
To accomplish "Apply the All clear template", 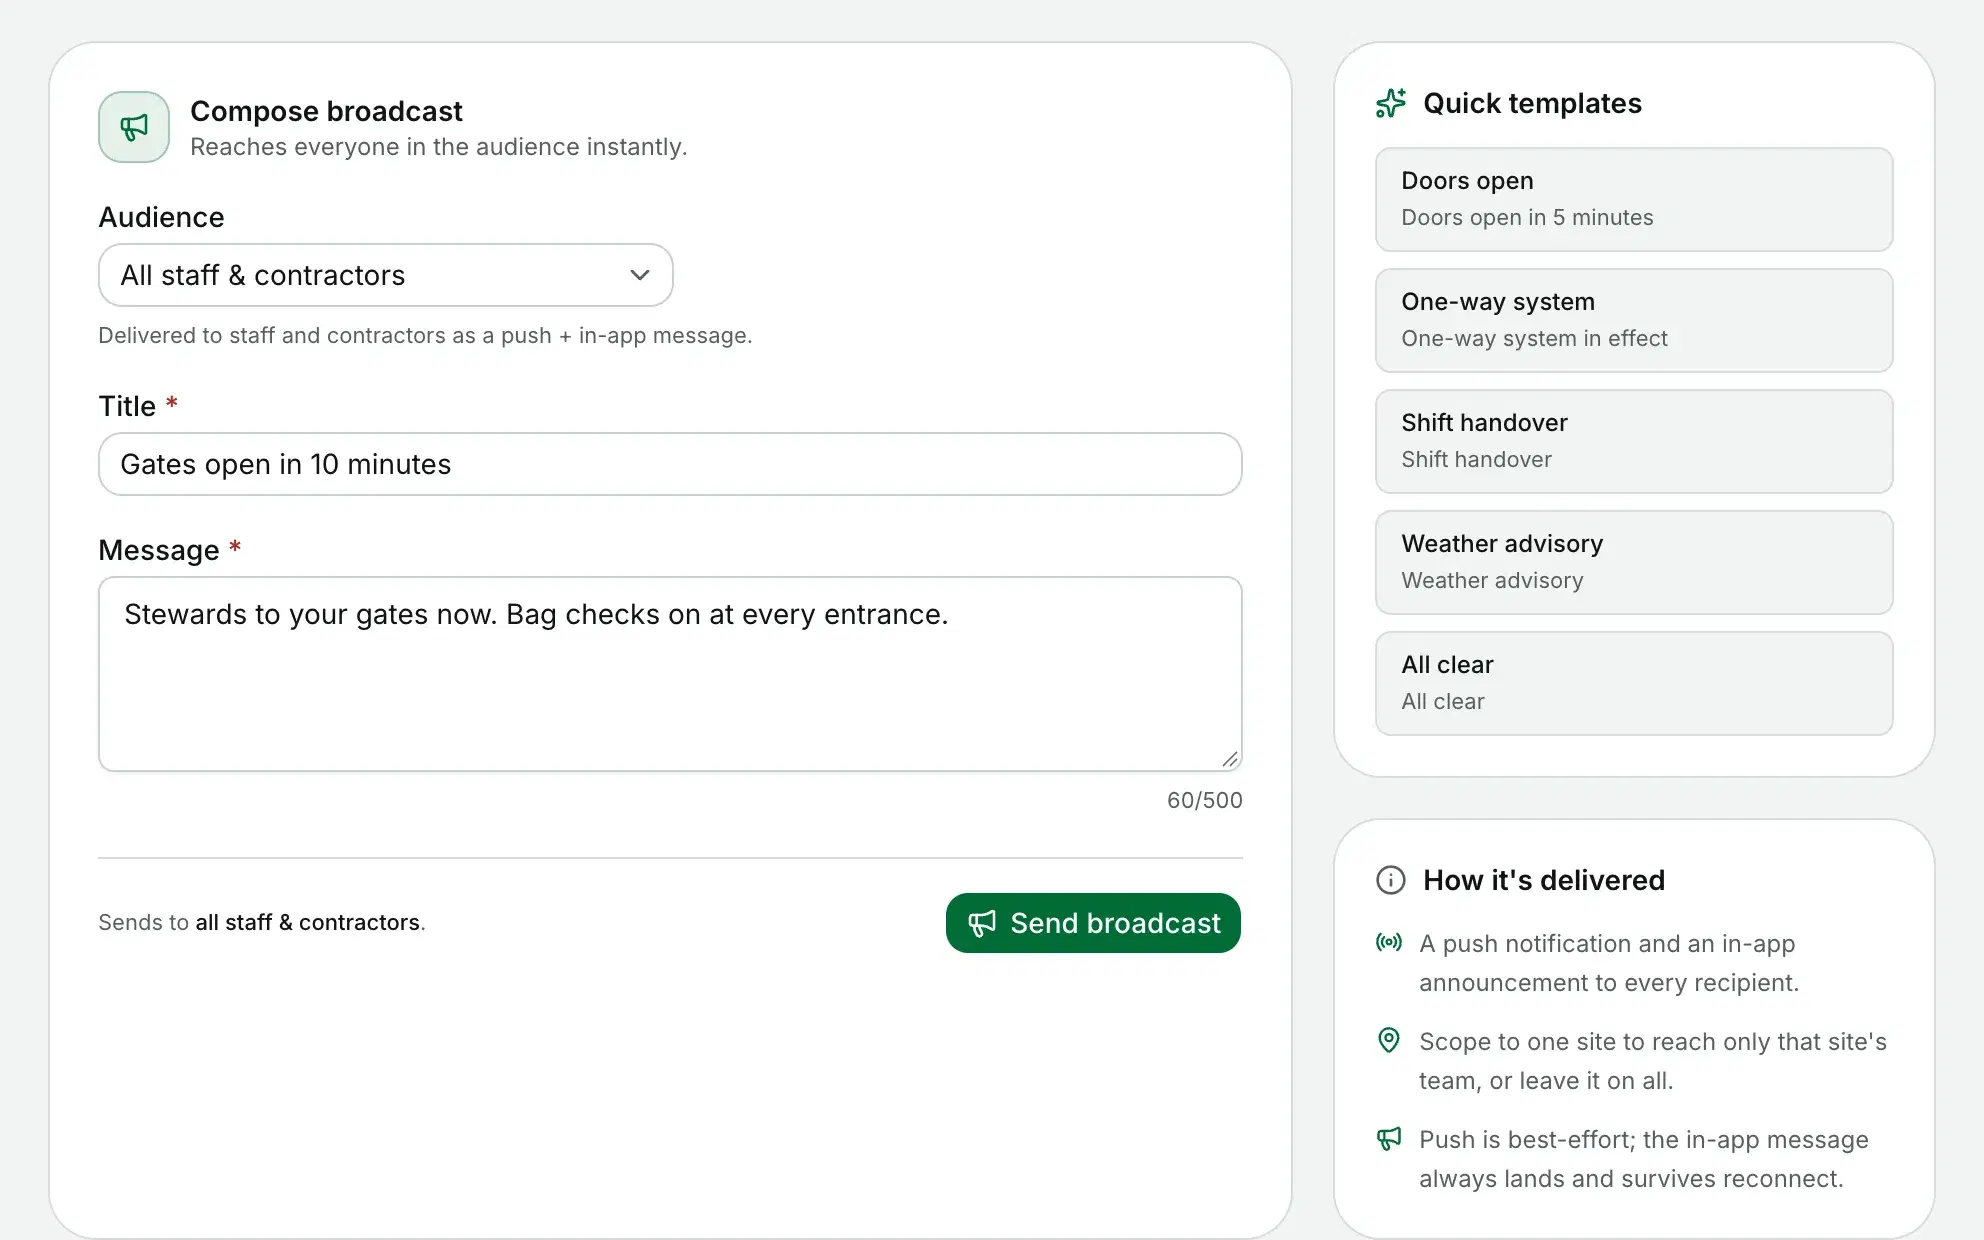I will pyautogui.click(x=1634, y=683).
